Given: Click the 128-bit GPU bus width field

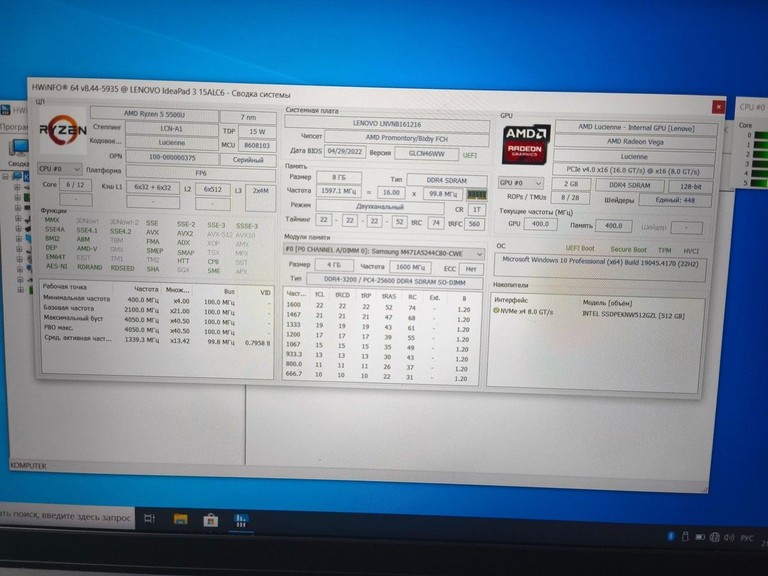Looking at the screenshot, I should coord(690,186).
